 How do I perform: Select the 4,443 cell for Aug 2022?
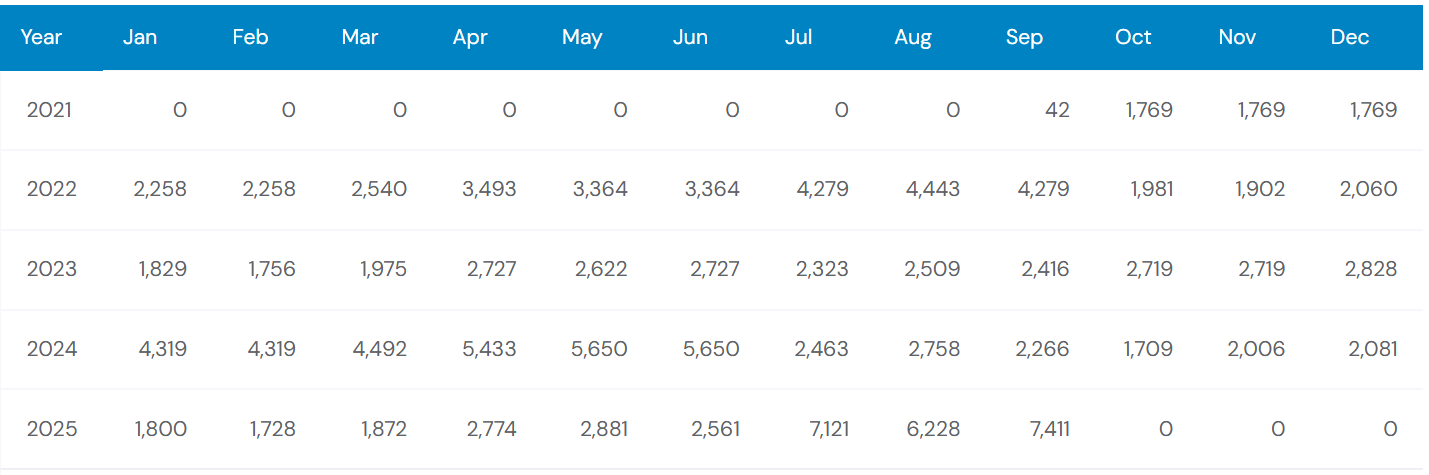click(932, 189)
